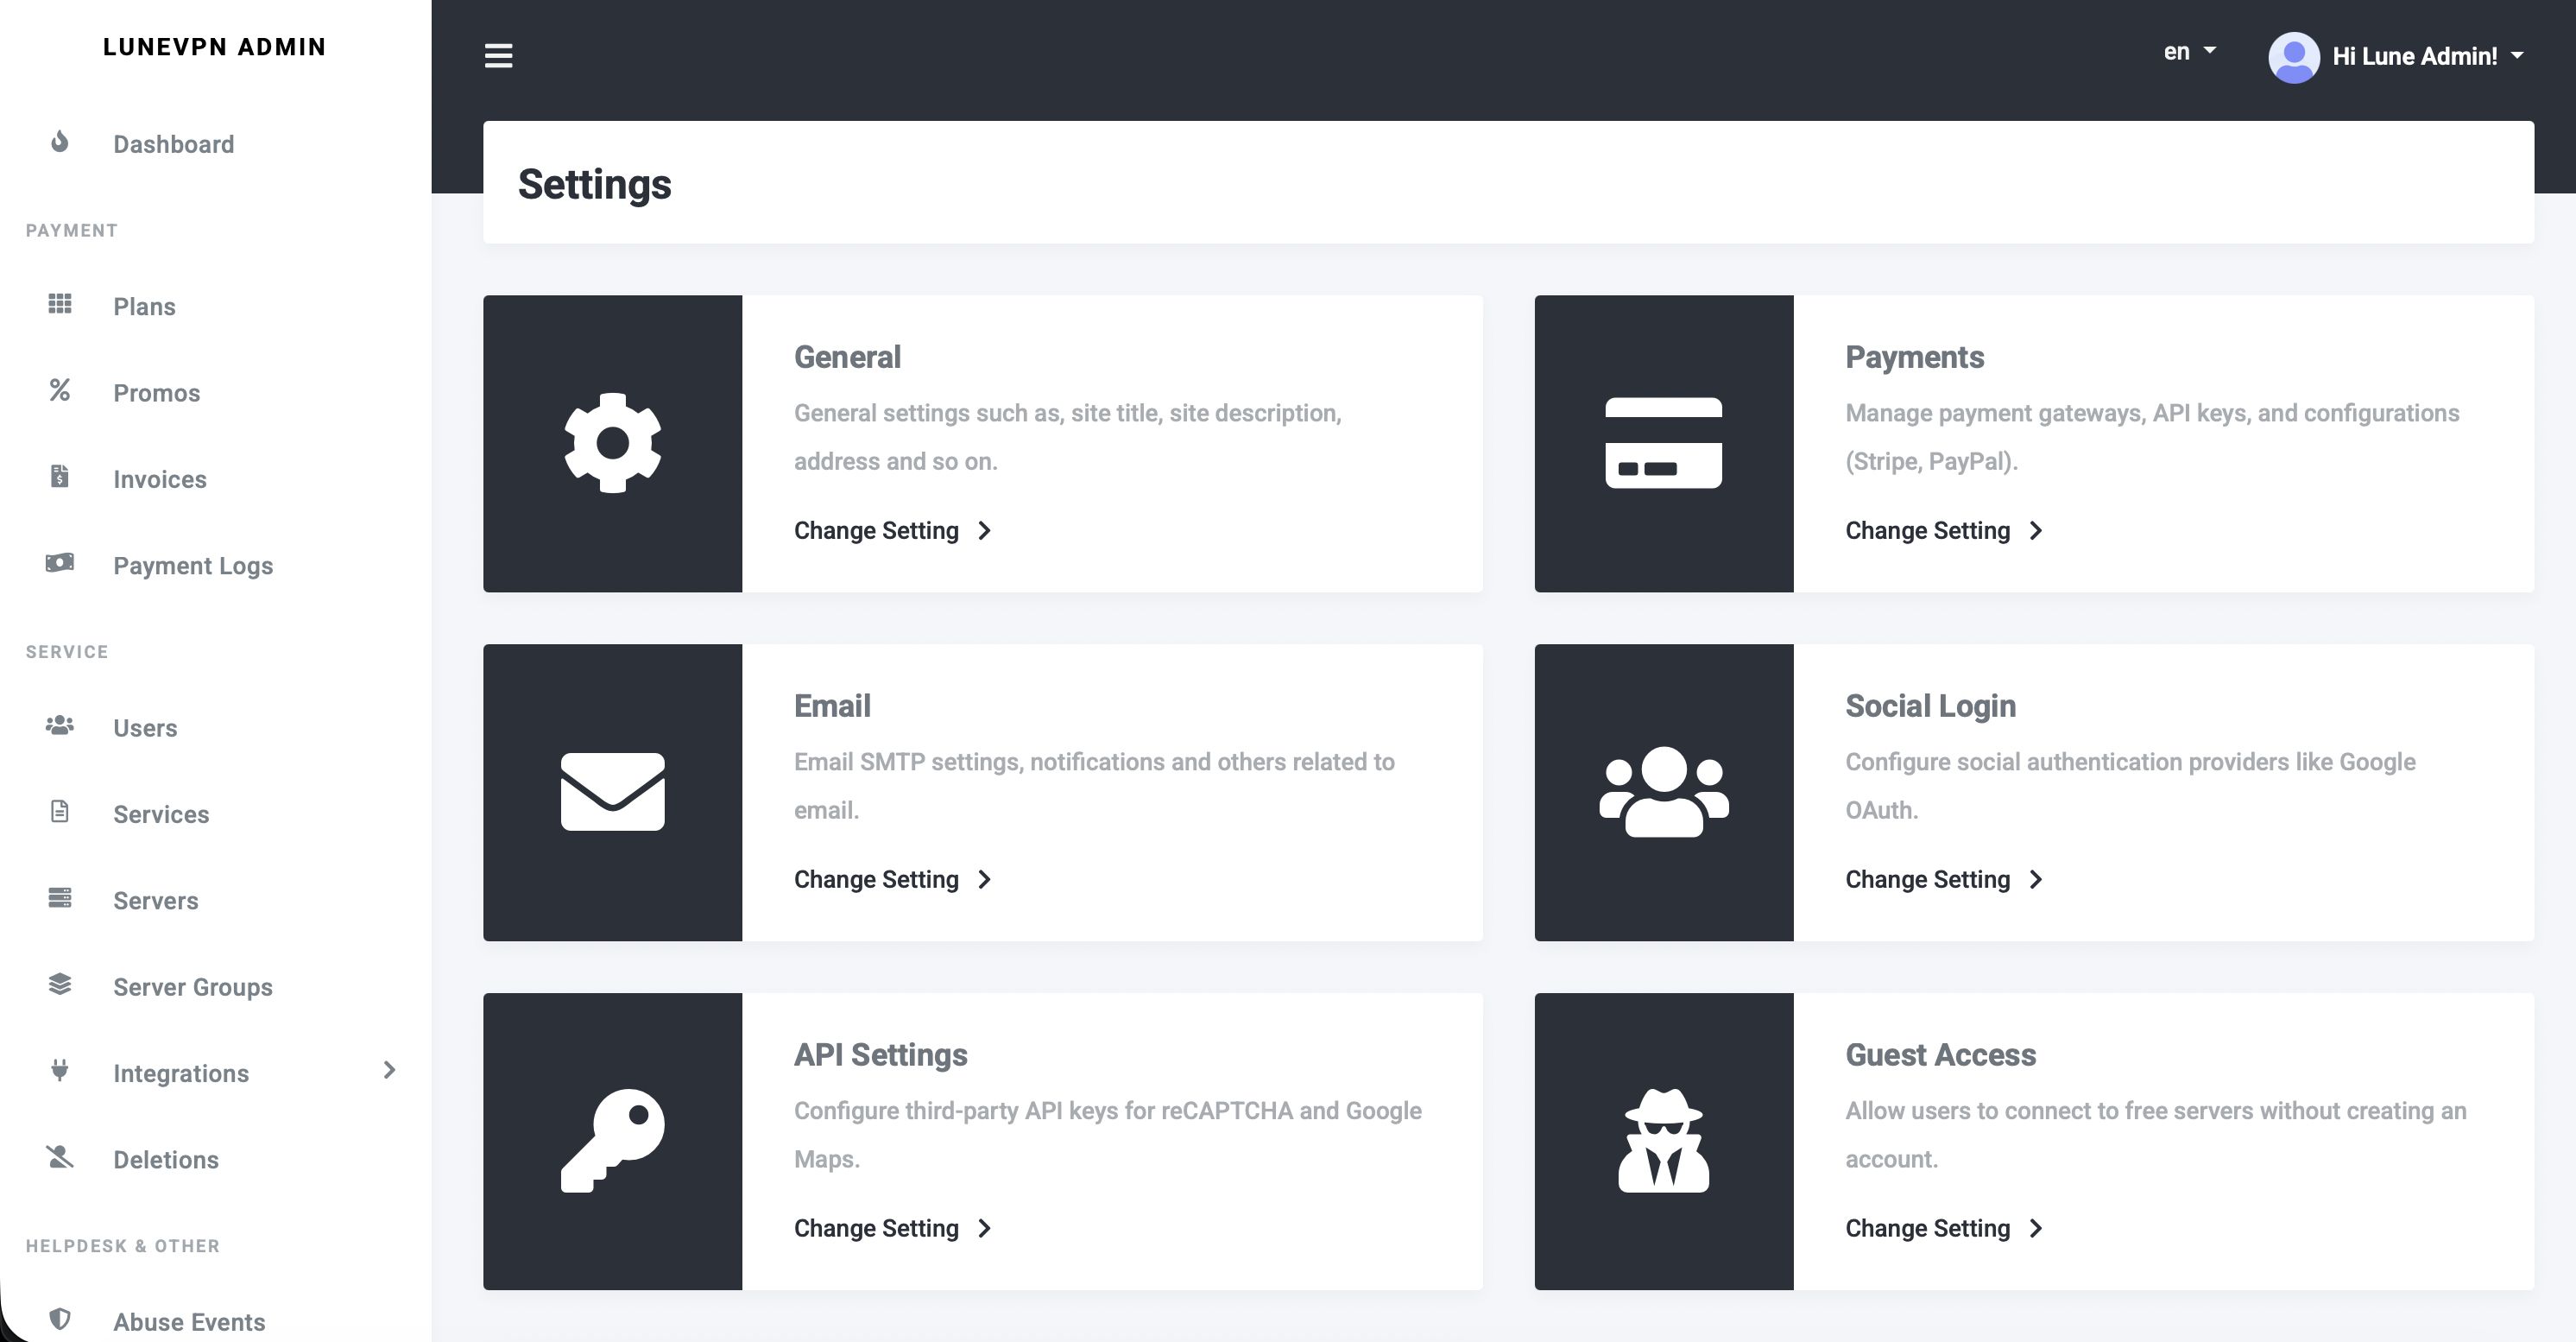Click the Email envelope icon
Screen dimensions: 2576x1342
tap(612, 792)
